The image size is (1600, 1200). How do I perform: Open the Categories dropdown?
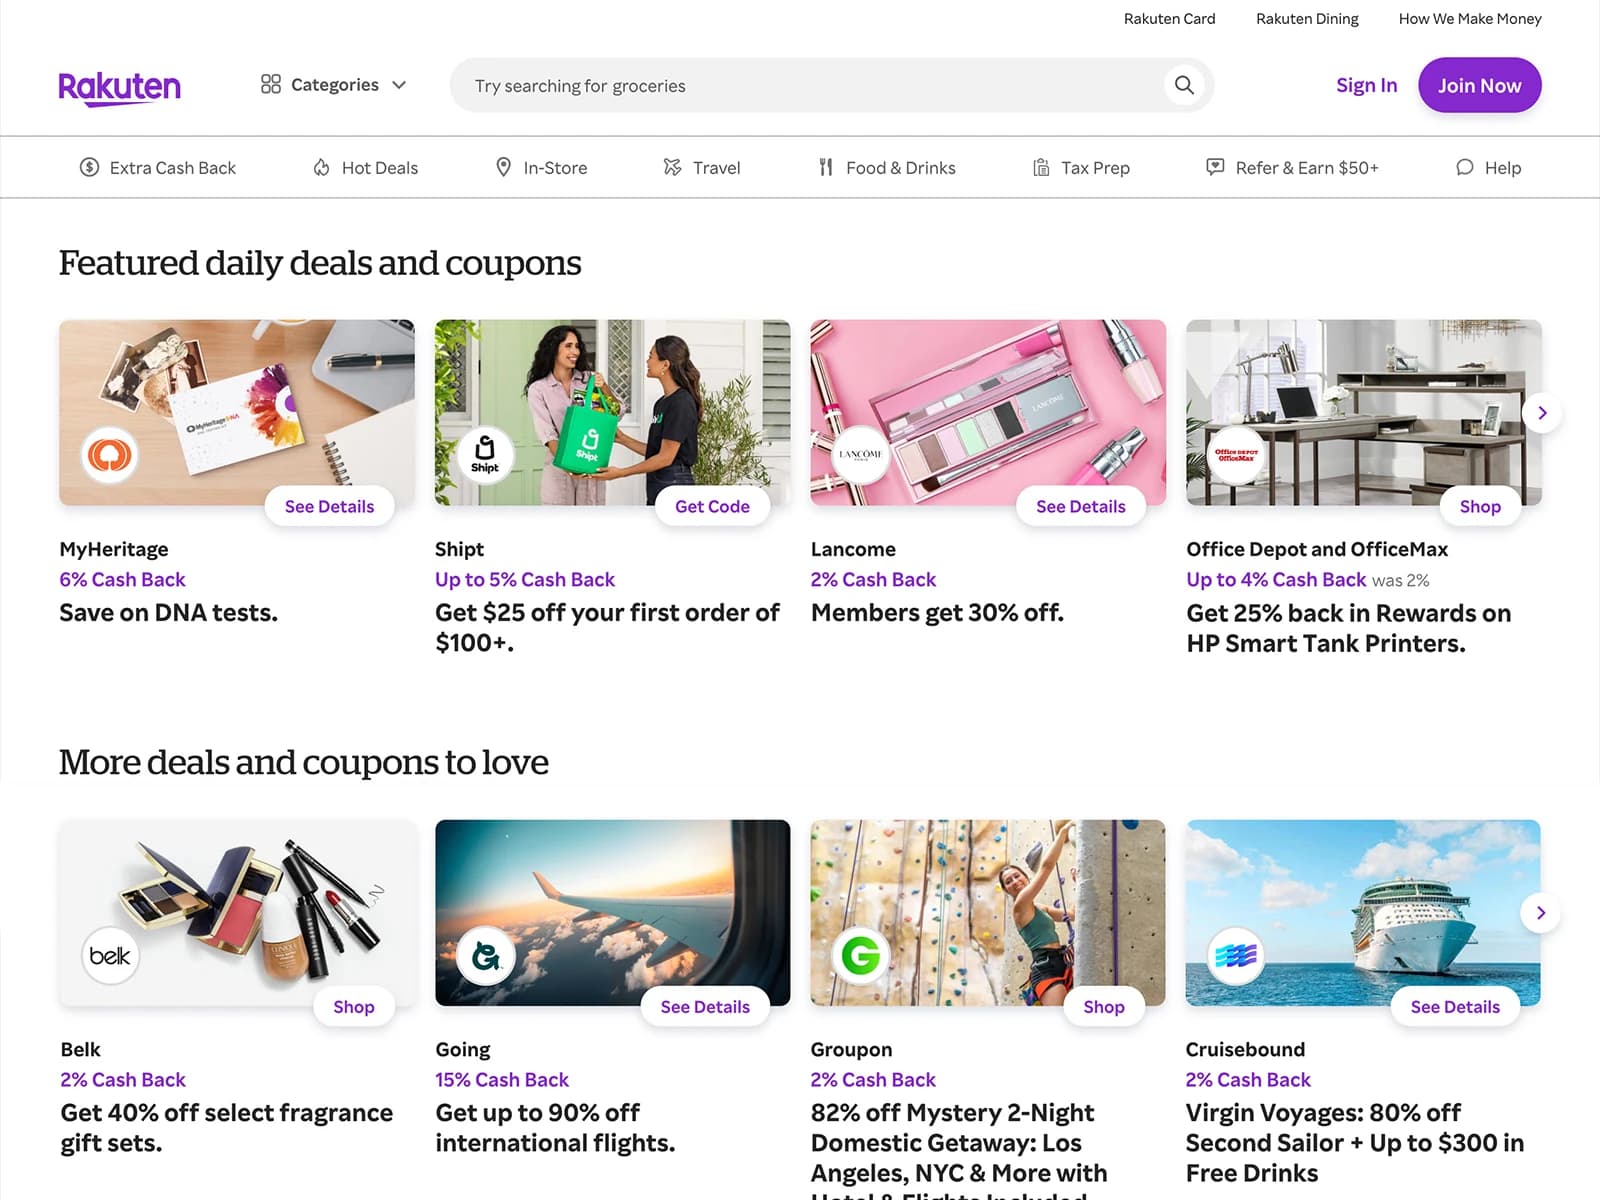coord(333,85)
